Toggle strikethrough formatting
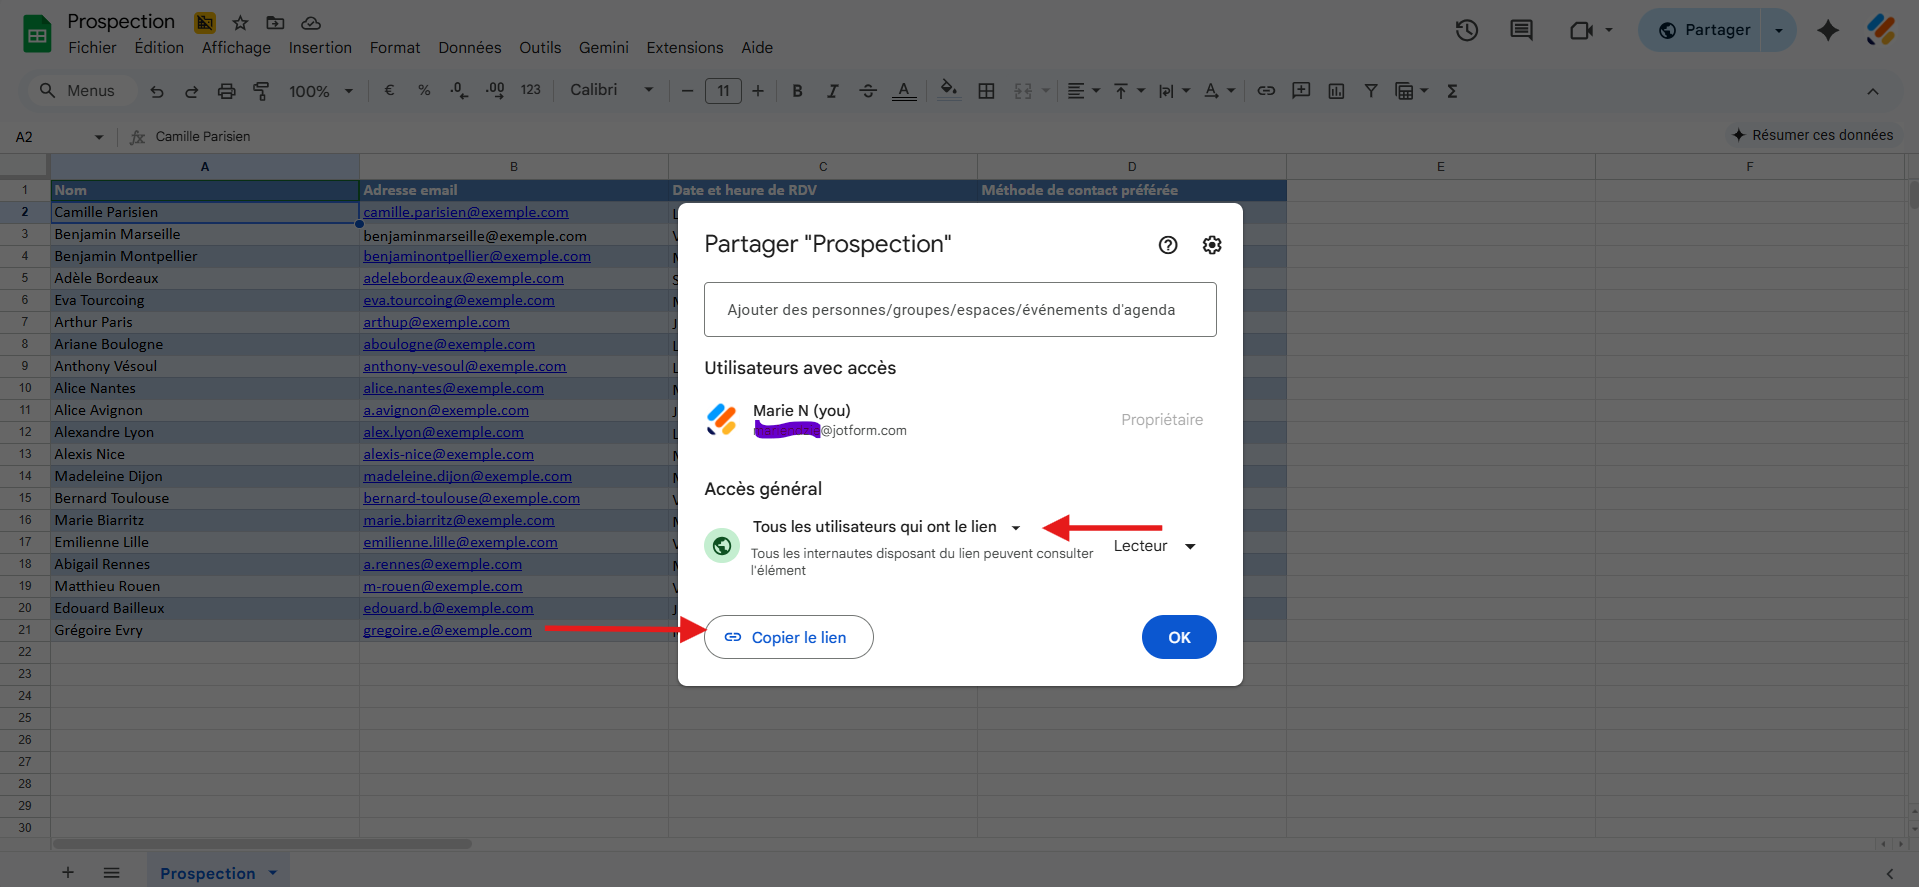Image resolution: width=1919 pixels, height=887 pixels. click(x=868, y=91)
